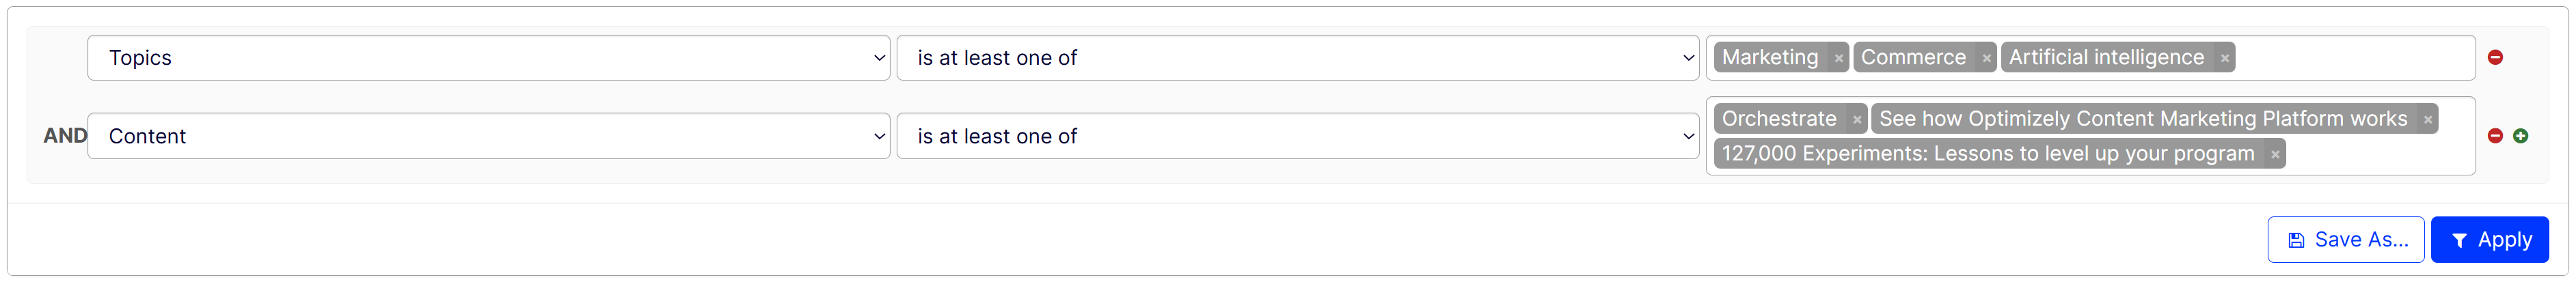Image resolution: width=2576 pixels, height=284 pixels.
Task: Remove the Marketing topic tag
Action: pos(1838,59)
